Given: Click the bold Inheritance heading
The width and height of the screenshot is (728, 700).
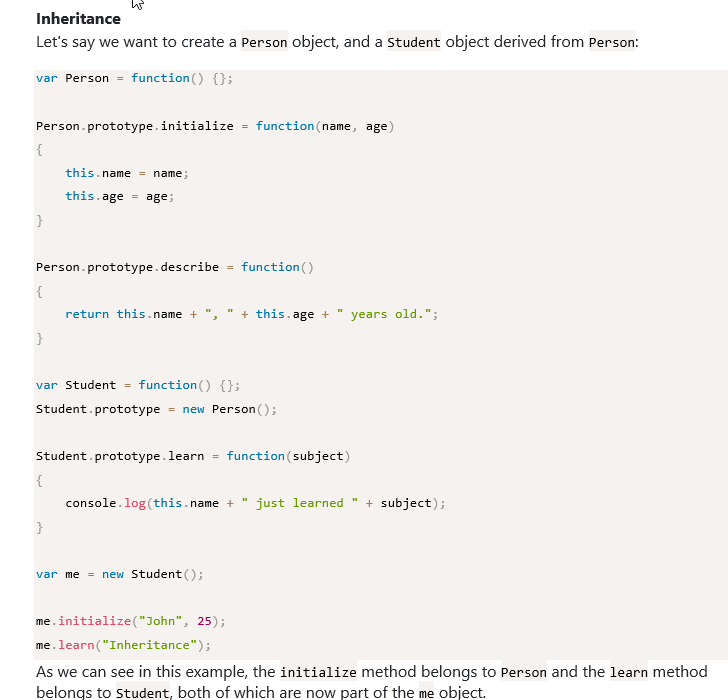Looking at the screenshot, I should click(x=78, y=19).
